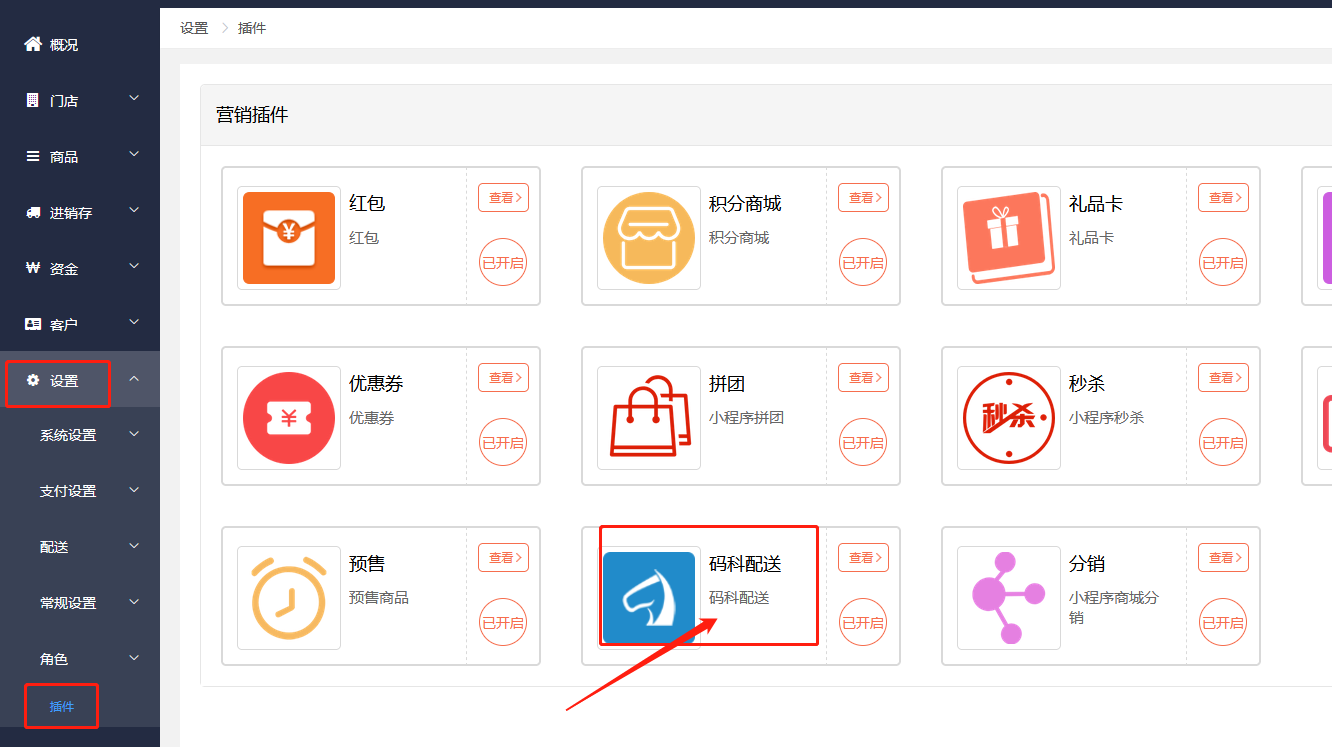This screenshot has width=1332, height=747.
Task: Open the 红包 red envelope plugin icon
Action: 289,238
